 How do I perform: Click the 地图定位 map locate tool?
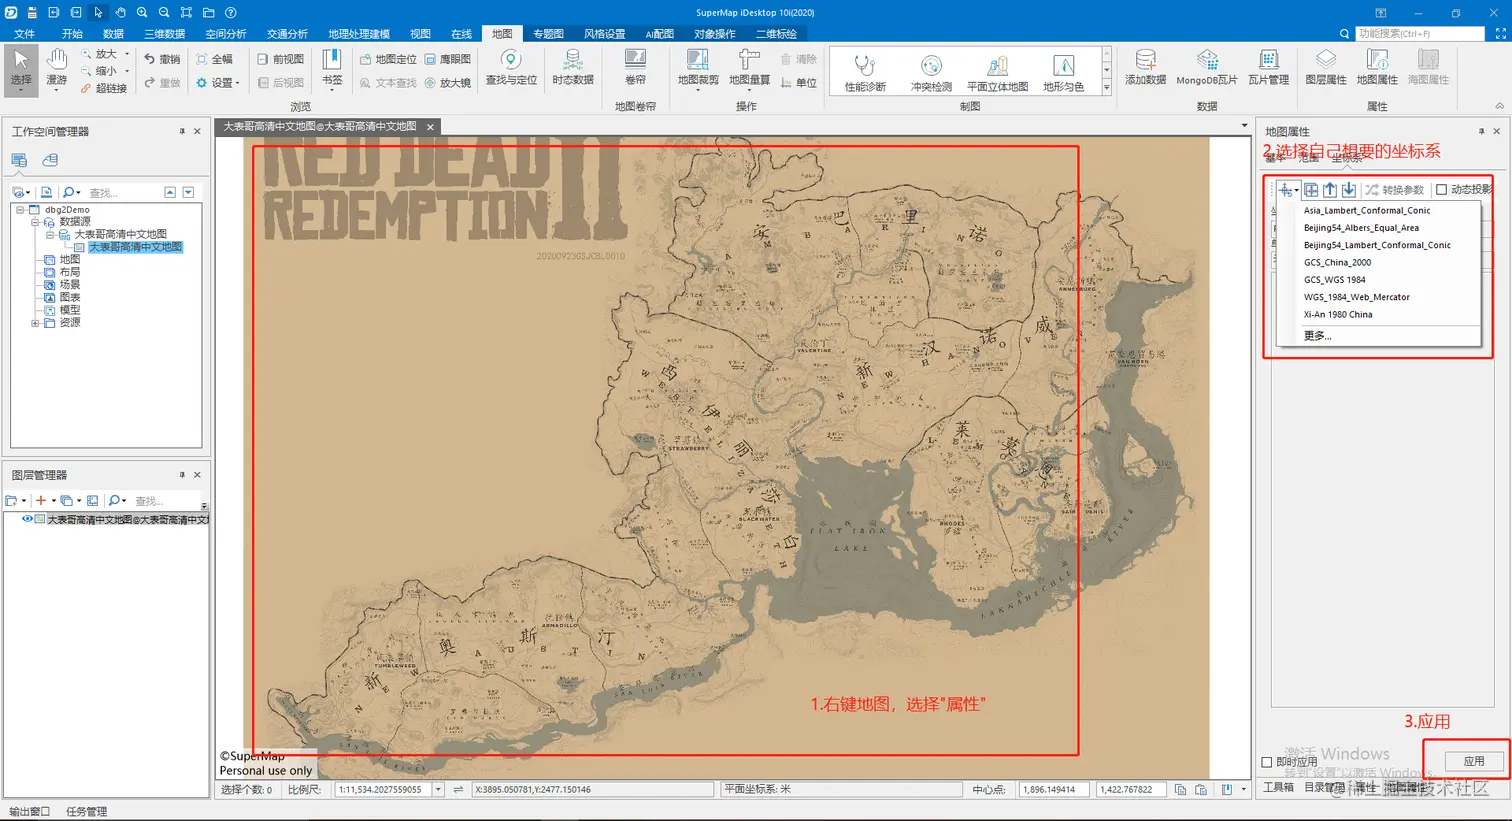388,59
